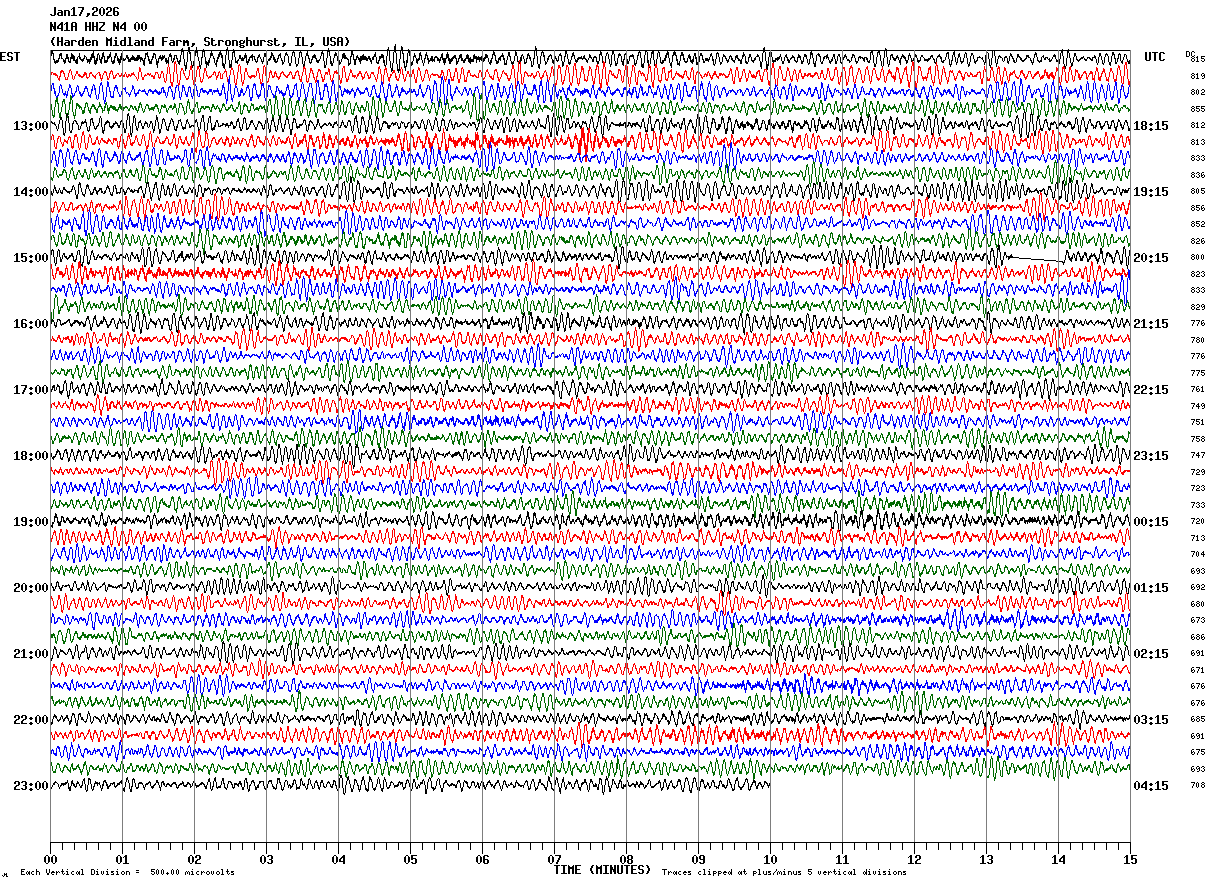Click the DC offset value 708
The image size is (1210, 886).
1197,786
